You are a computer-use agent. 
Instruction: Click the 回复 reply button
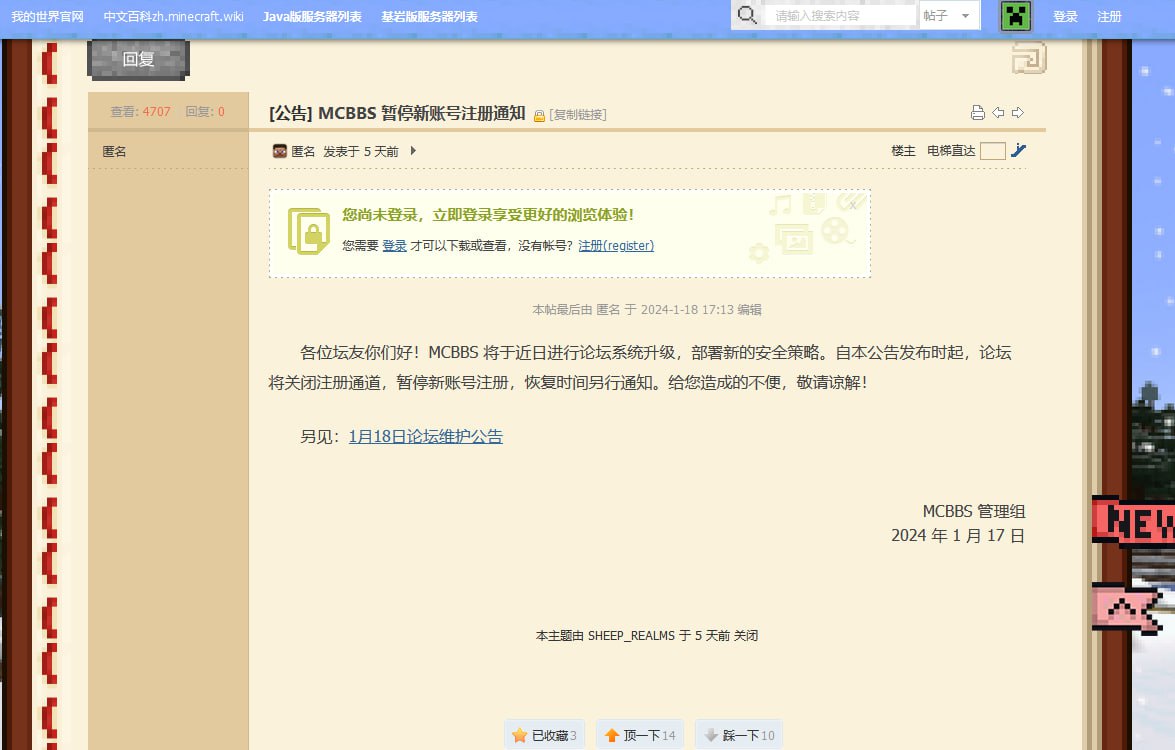(x=139, y=59)
